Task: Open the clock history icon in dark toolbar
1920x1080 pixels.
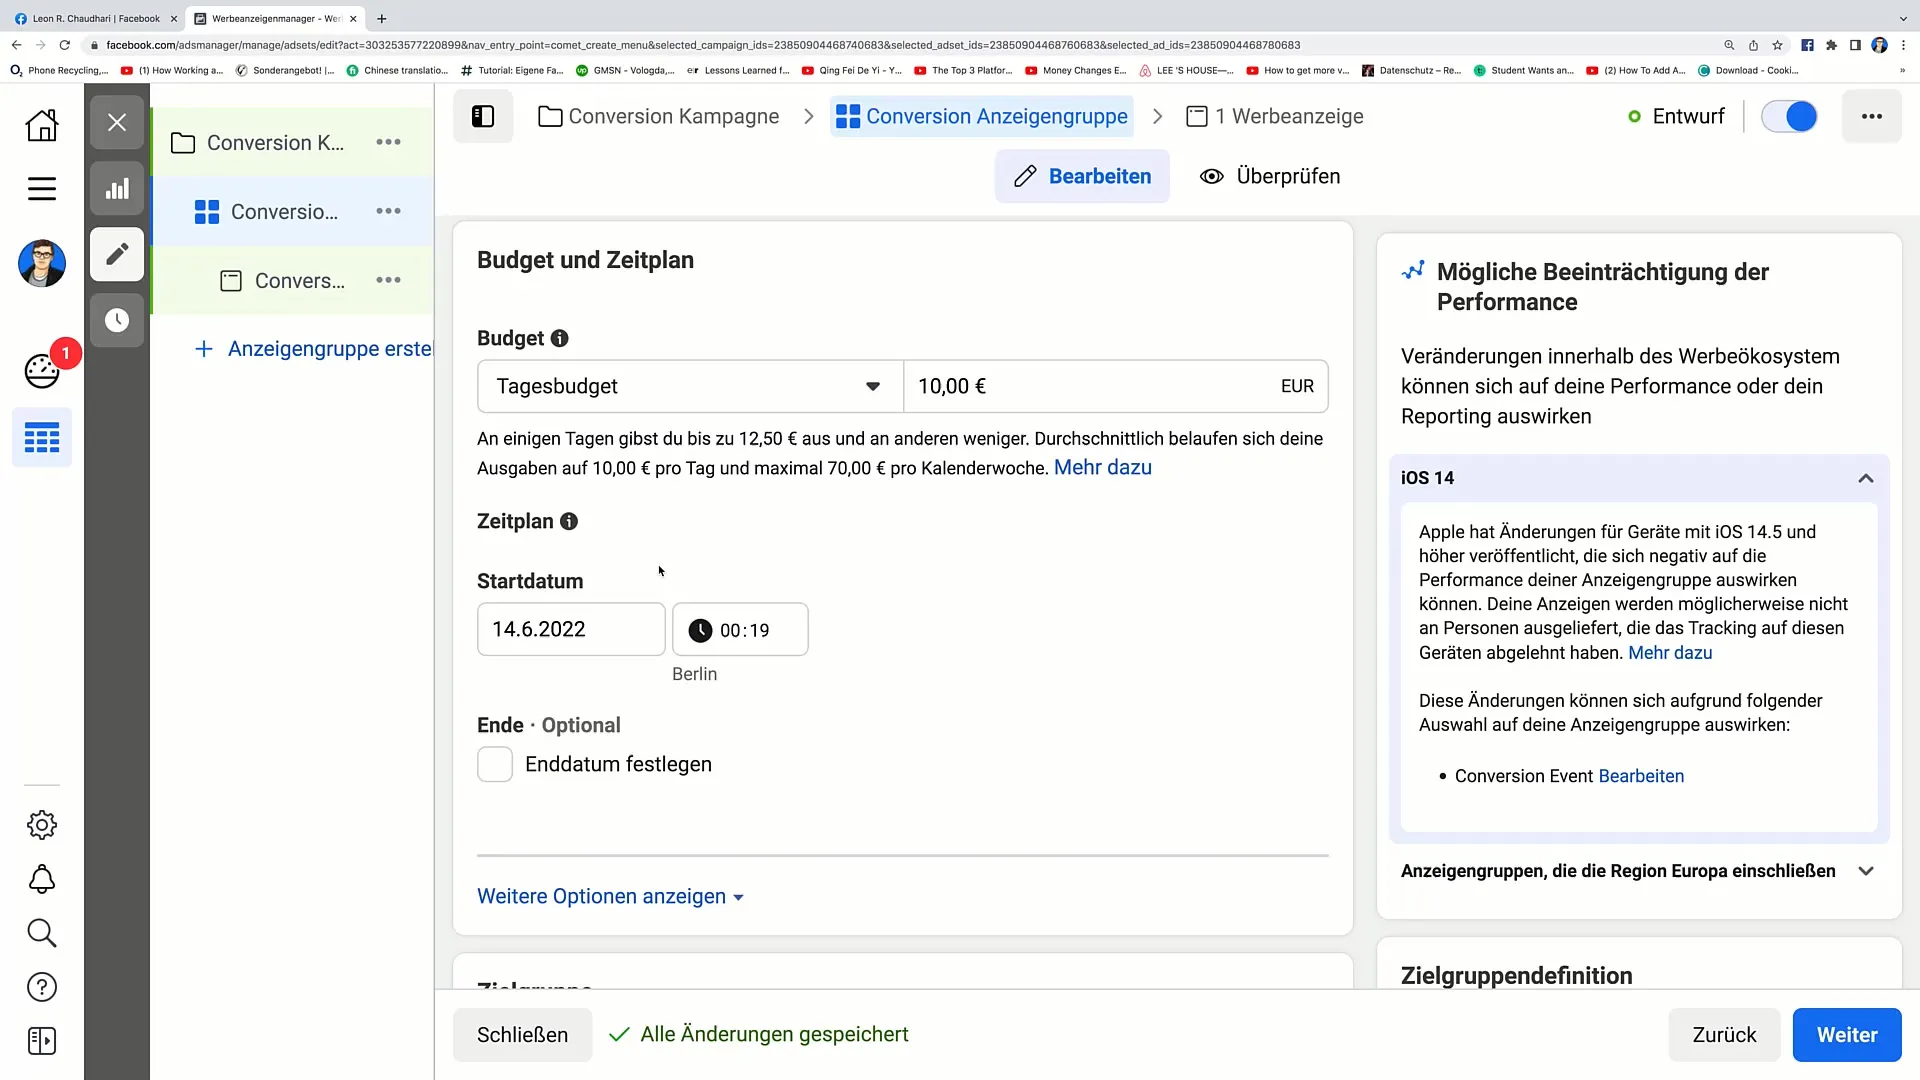Action: (x=117, y=320)
